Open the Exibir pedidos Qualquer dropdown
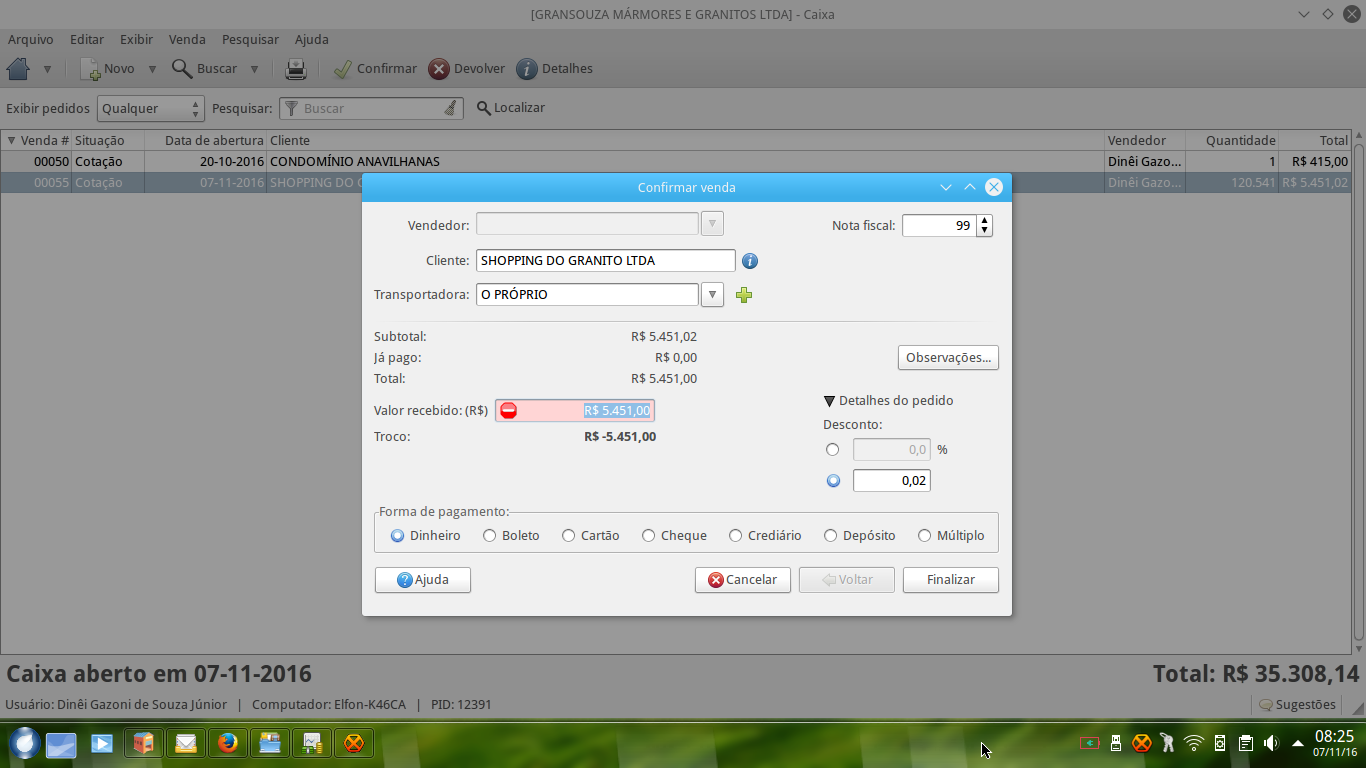Screen dimensions: 1366x768 (151, 108)
